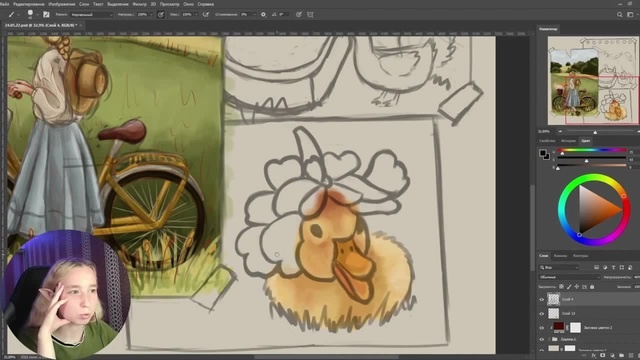The image size is (640, 360).
Task: Add layer style fx button
Action: point(594,356)
